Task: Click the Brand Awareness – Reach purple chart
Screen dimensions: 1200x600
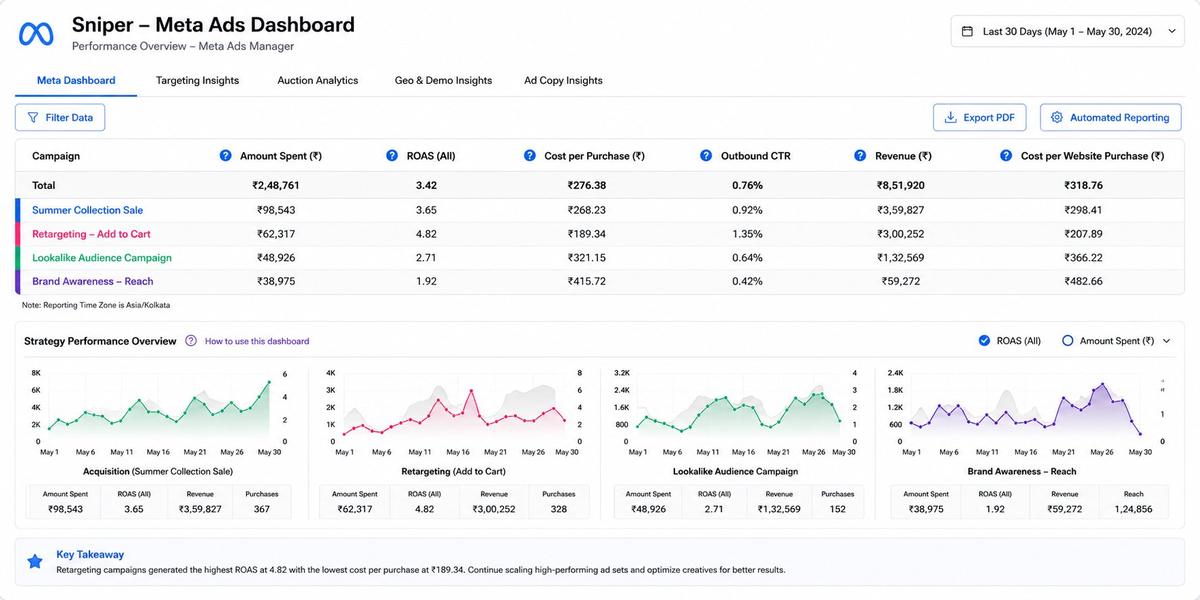Action: click(1026, 408)
